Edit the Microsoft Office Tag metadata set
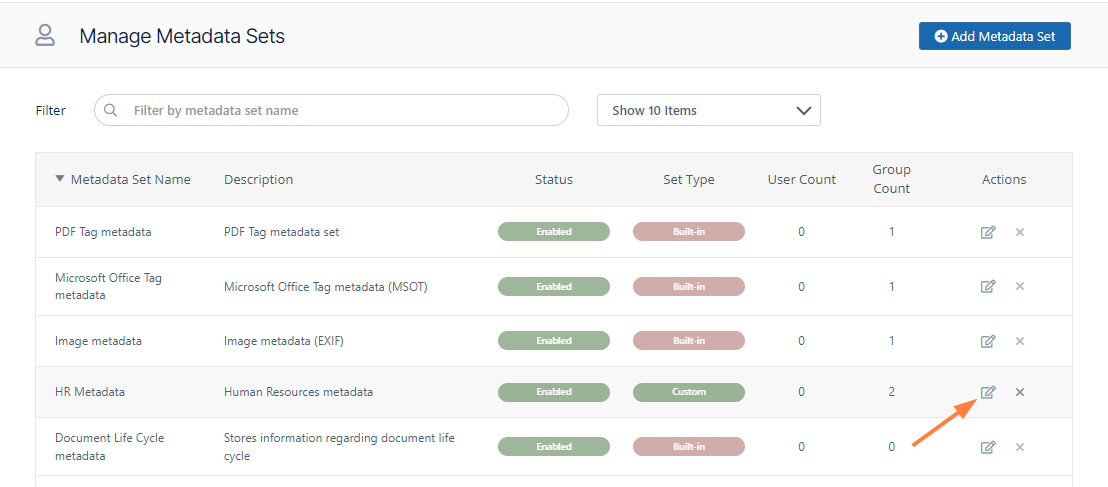 click(x=988, y=287)
